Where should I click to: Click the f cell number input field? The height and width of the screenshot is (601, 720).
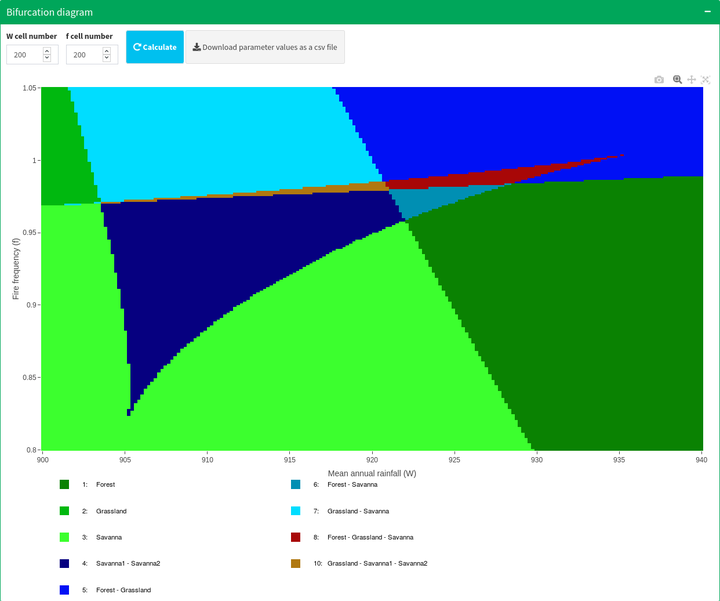click(x=83, y=55)
